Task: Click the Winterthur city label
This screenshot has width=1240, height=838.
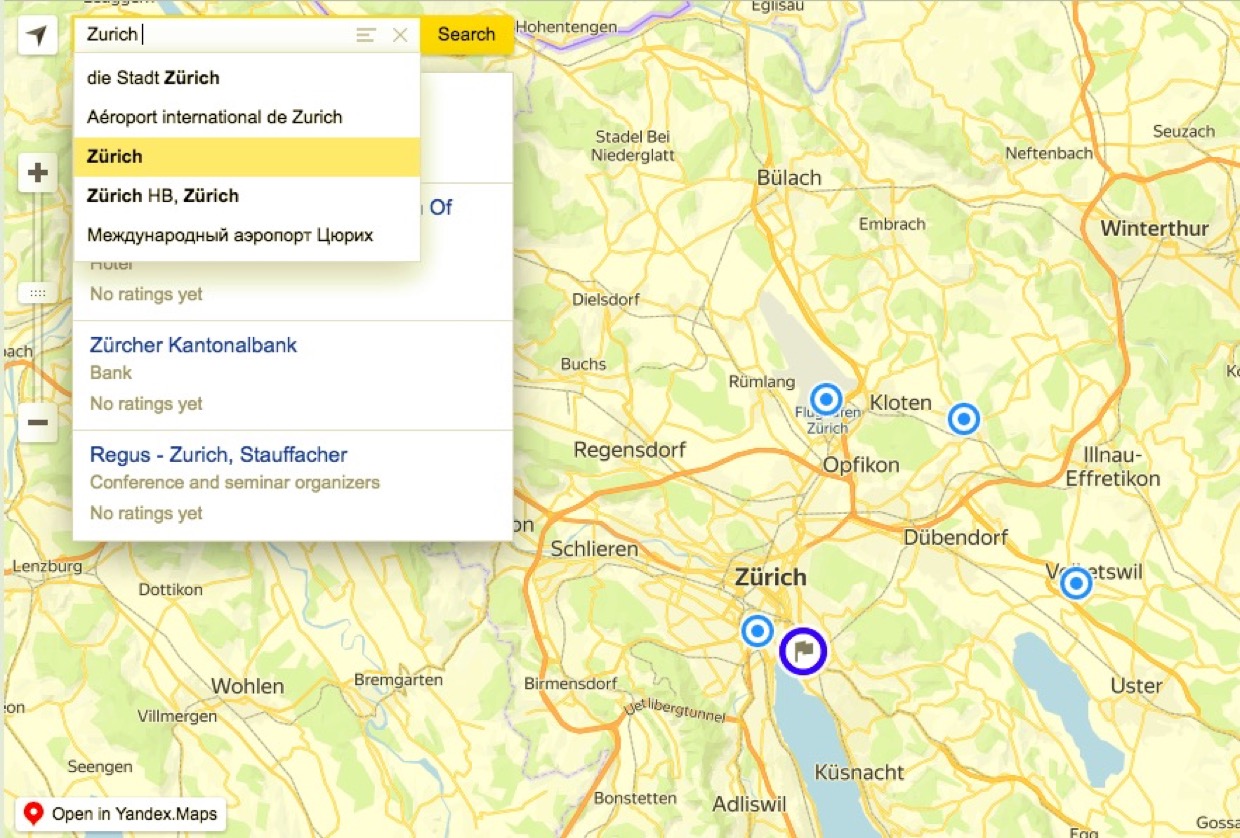Action: pos(1155,228)
